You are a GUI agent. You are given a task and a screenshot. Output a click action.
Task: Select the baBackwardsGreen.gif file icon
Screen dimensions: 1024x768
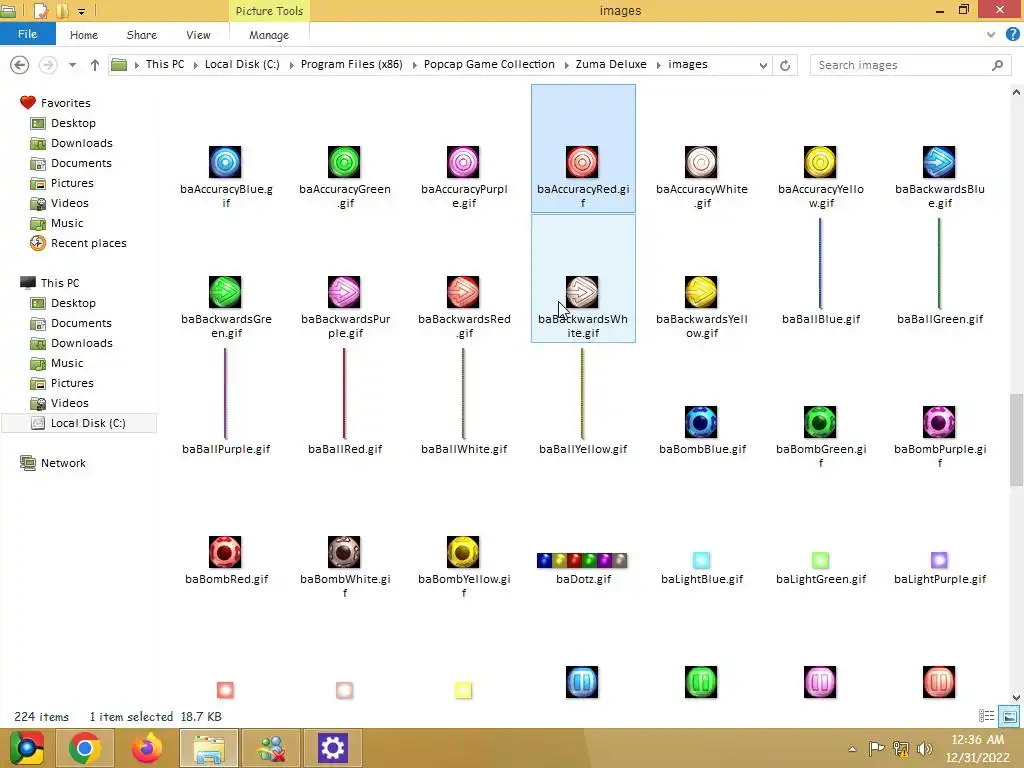pyautogui.click(x=225, y=292)
